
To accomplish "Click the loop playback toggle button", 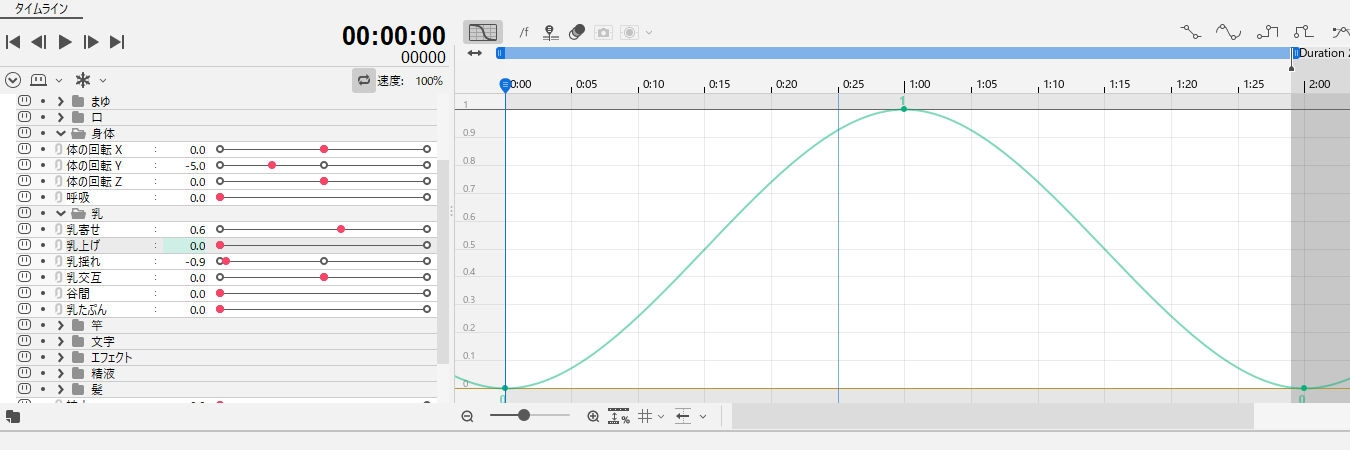I will tap(364, 80).
